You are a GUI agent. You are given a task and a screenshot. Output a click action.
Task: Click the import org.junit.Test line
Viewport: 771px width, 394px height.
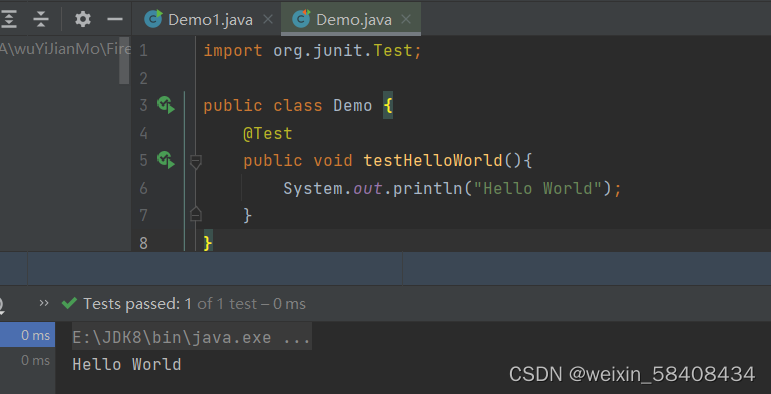point(313,50)
